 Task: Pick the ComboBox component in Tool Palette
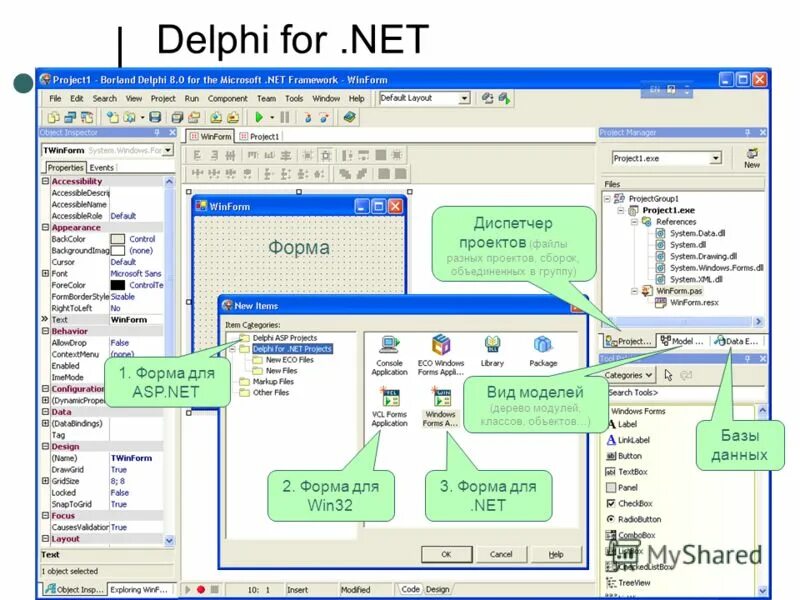coord(630,535)
